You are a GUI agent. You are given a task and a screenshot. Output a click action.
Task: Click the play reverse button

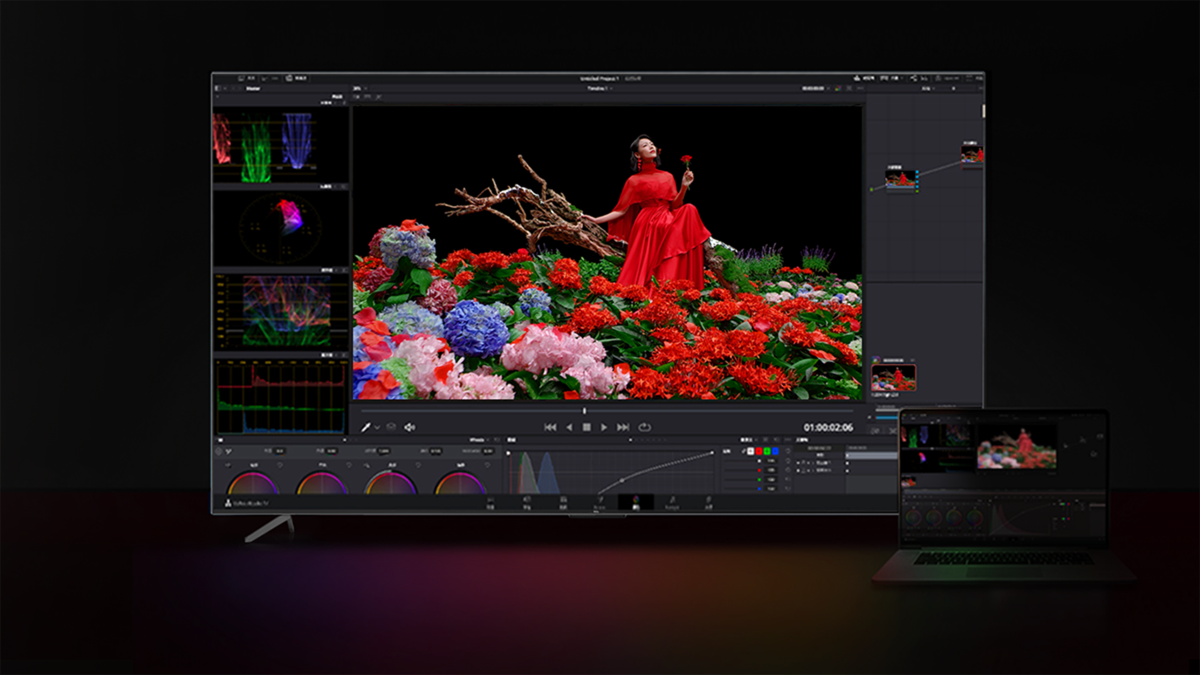(569, 427)
